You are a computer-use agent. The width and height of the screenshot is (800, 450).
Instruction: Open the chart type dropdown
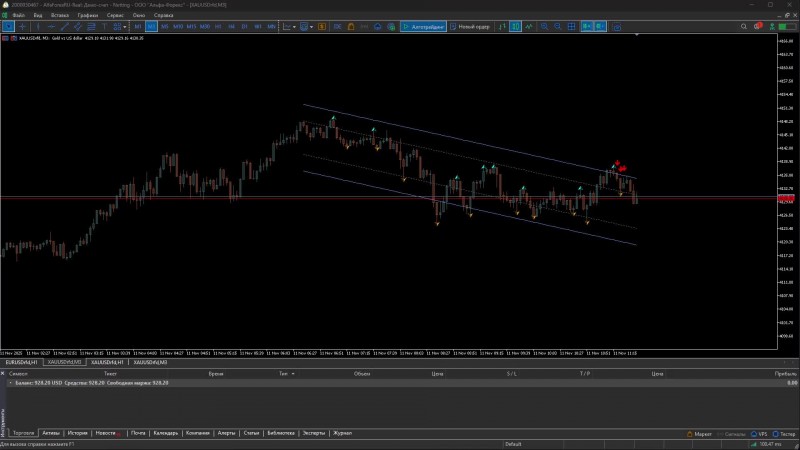pos(289,27)
